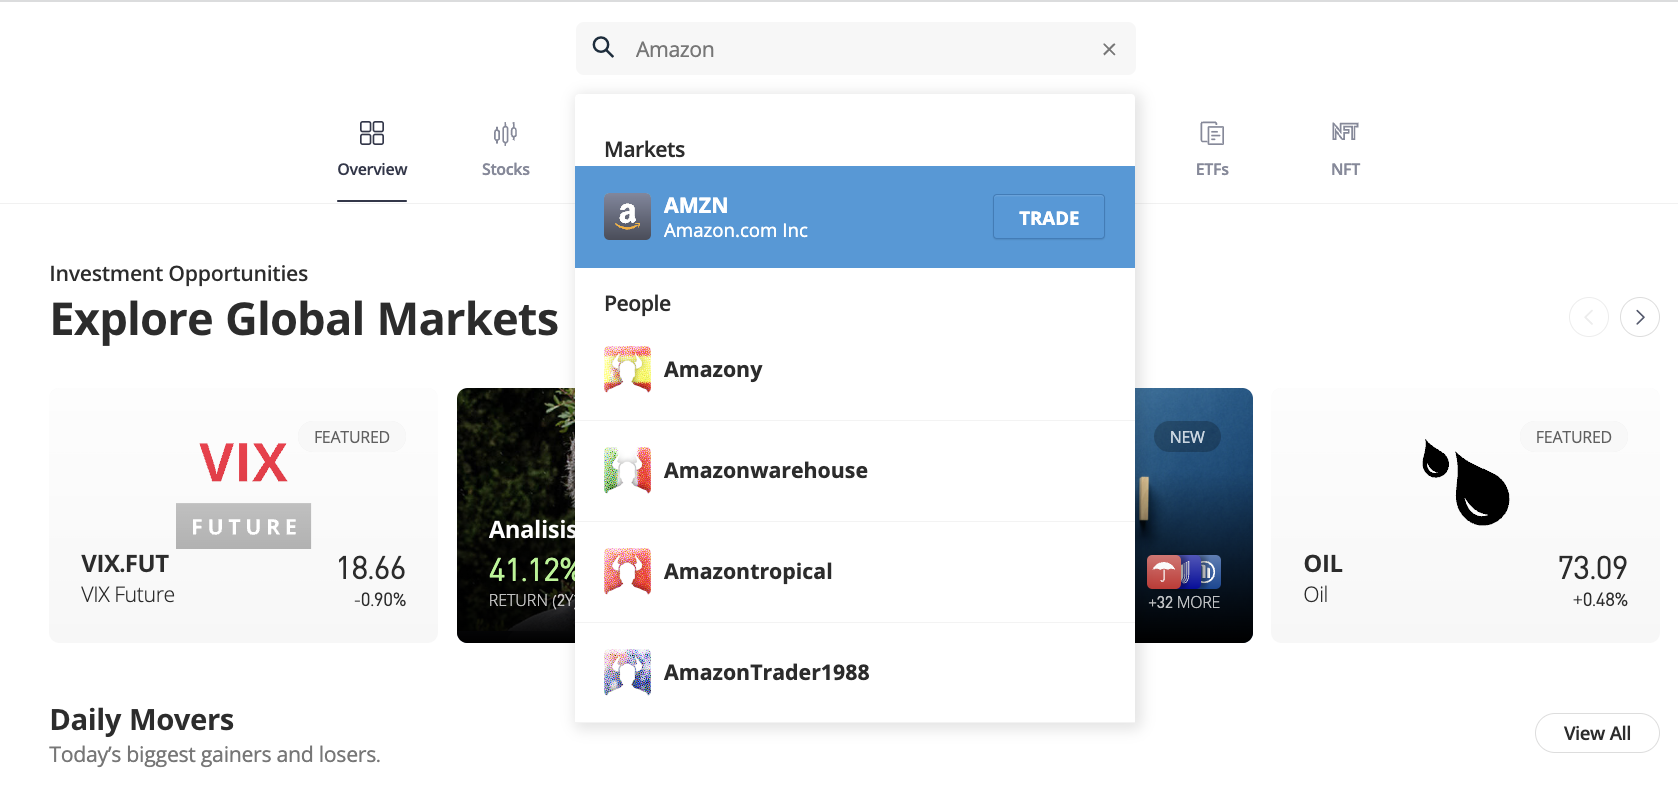The width and height of the screenshot is (1678, 796).
Task: Open the Amazontropical user profile
Action: point(855,572)
